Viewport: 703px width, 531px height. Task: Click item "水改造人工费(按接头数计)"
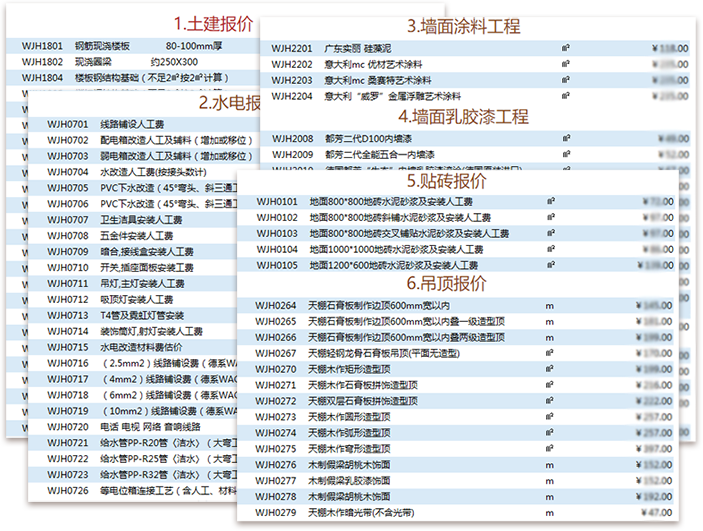[153, 172]
